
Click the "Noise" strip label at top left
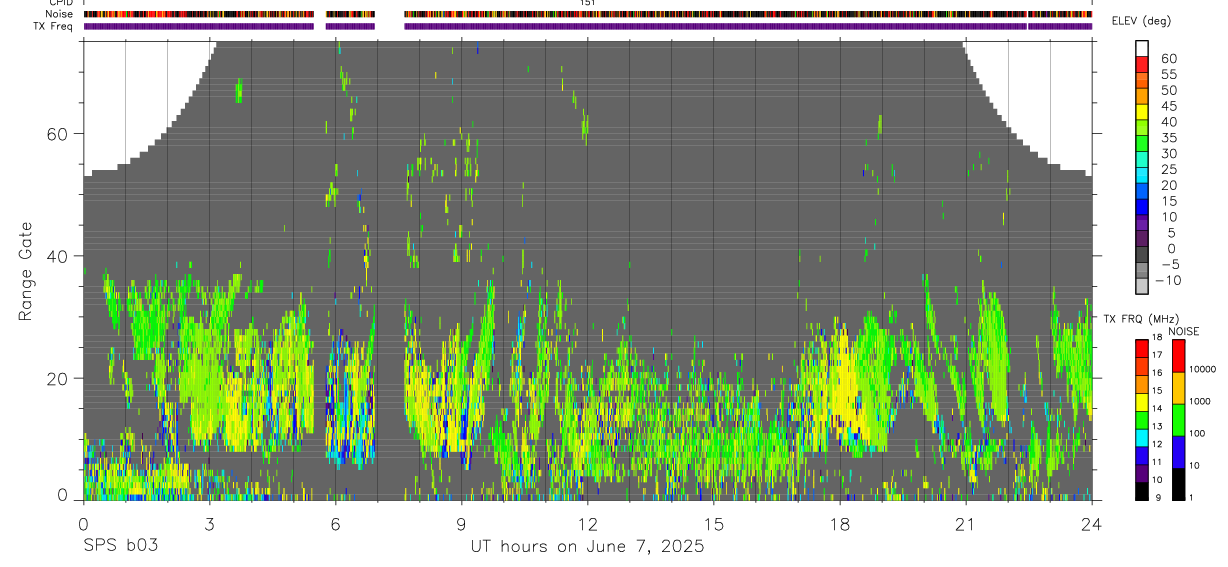60,14
